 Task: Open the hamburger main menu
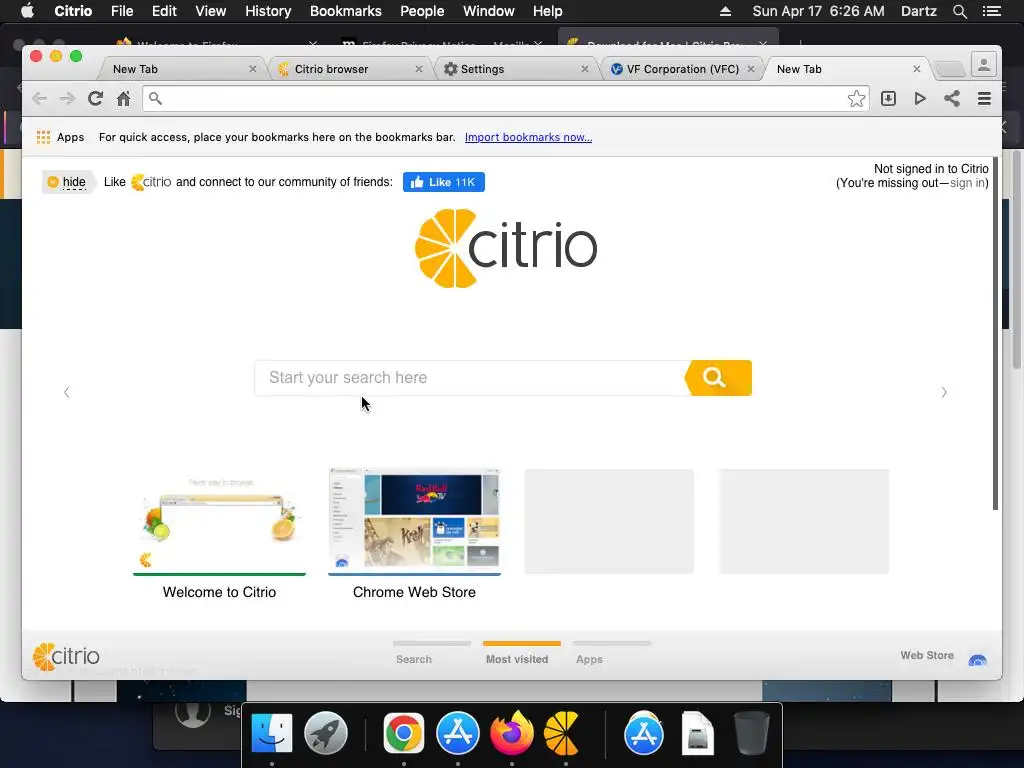point(984,99)
